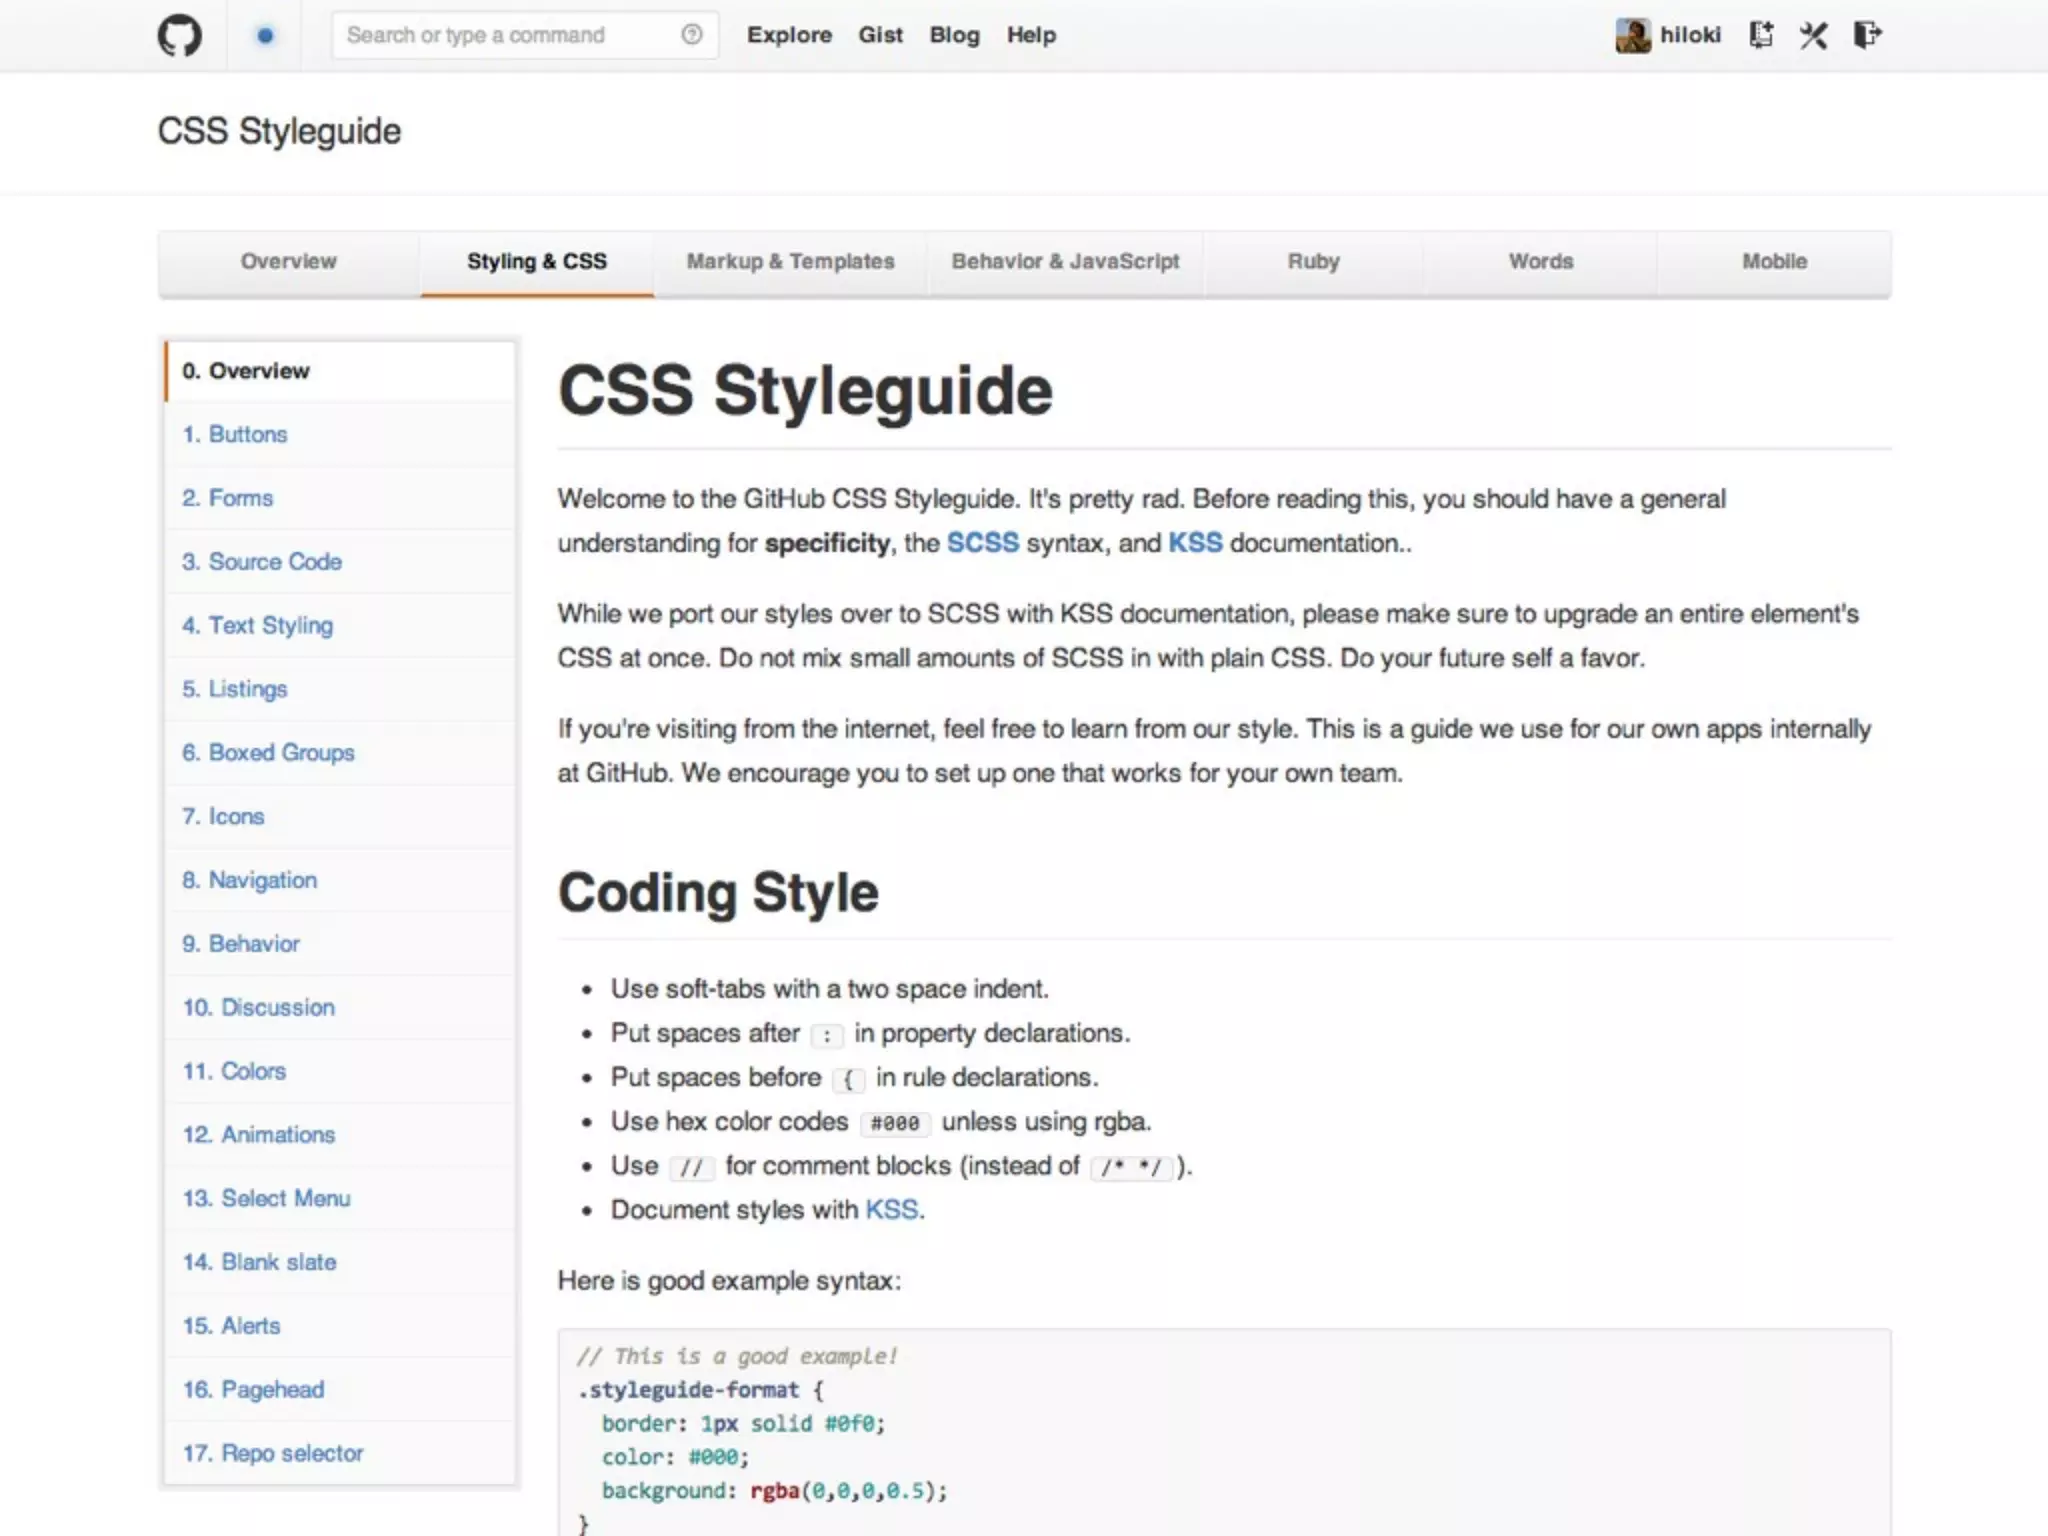Viewport: 2048px width, 1536px height.
Task: Go to '11. Colors' section
Action: [340, 1071]
